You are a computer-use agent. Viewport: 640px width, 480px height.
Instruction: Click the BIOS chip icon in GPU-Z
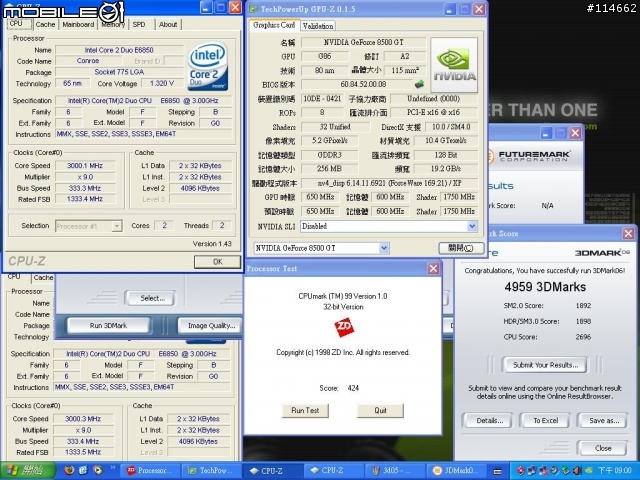(419, 84)
